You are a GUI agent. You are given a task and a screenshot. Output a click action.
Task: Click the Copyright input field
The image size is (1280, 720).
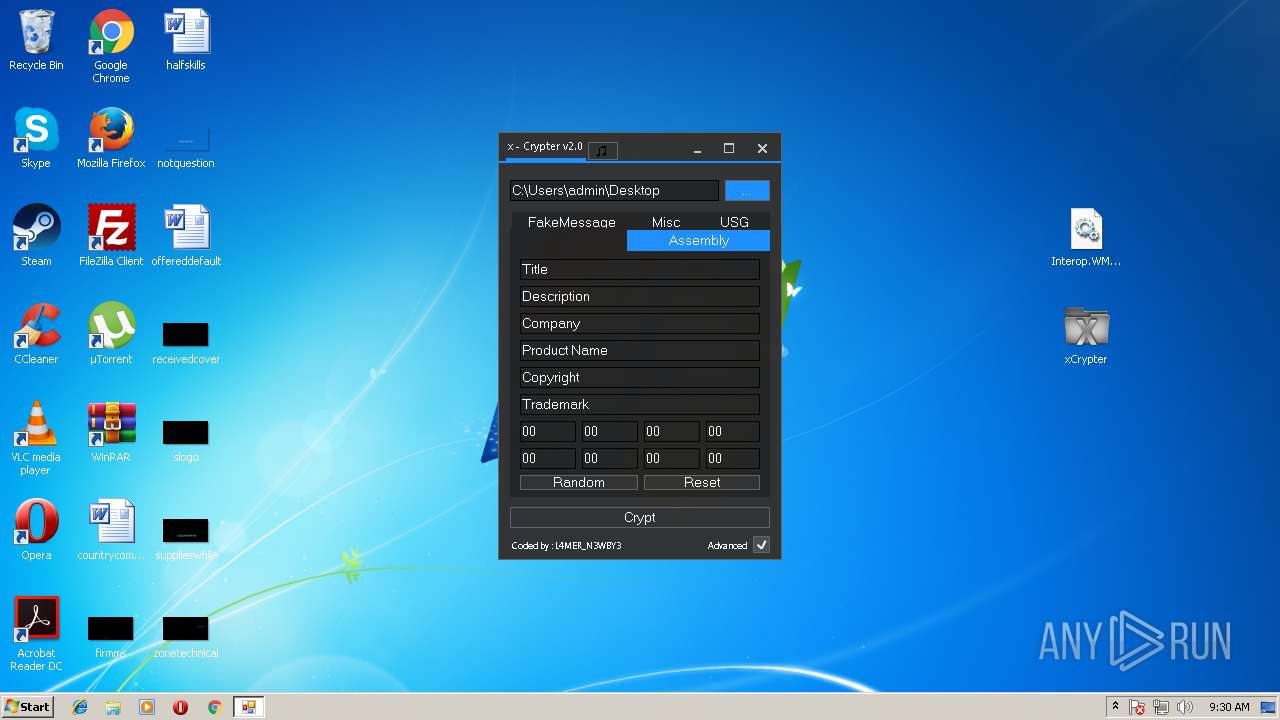(640, 377)
